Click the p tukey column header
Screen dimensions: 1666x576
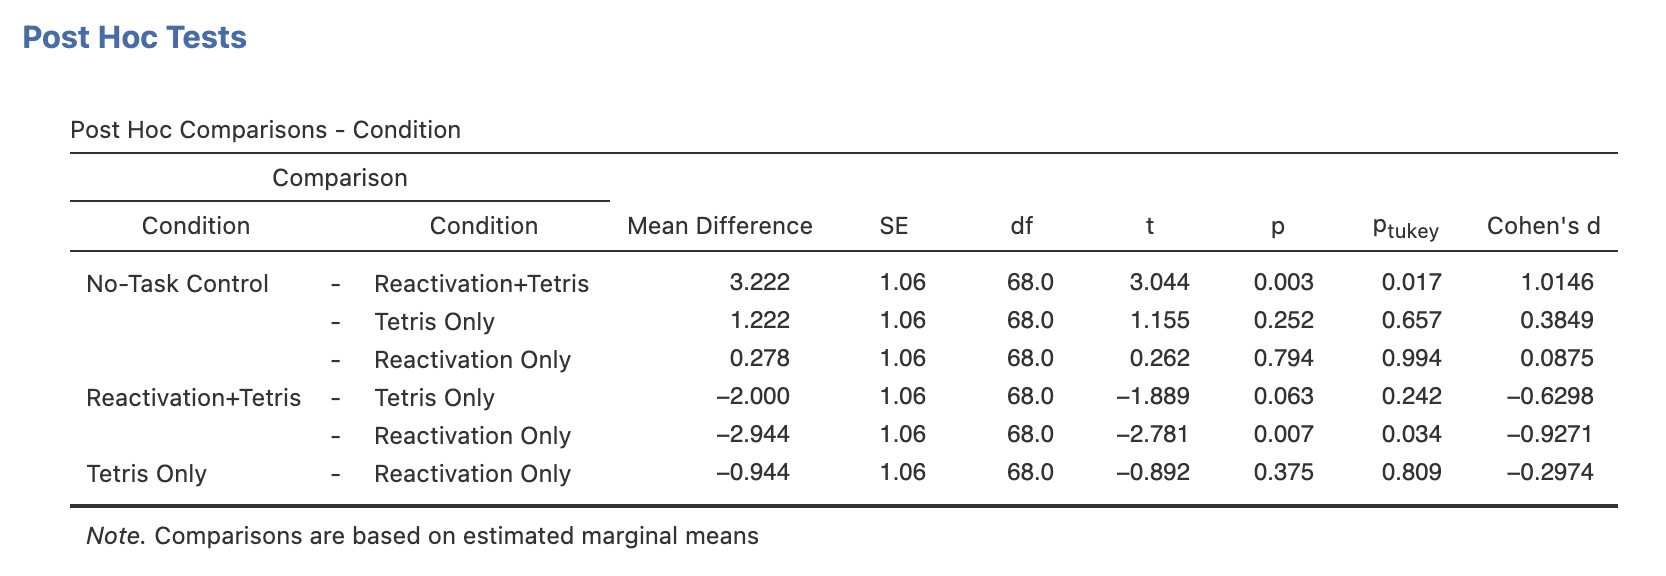pyautogui.click(x=1406, y=228)
